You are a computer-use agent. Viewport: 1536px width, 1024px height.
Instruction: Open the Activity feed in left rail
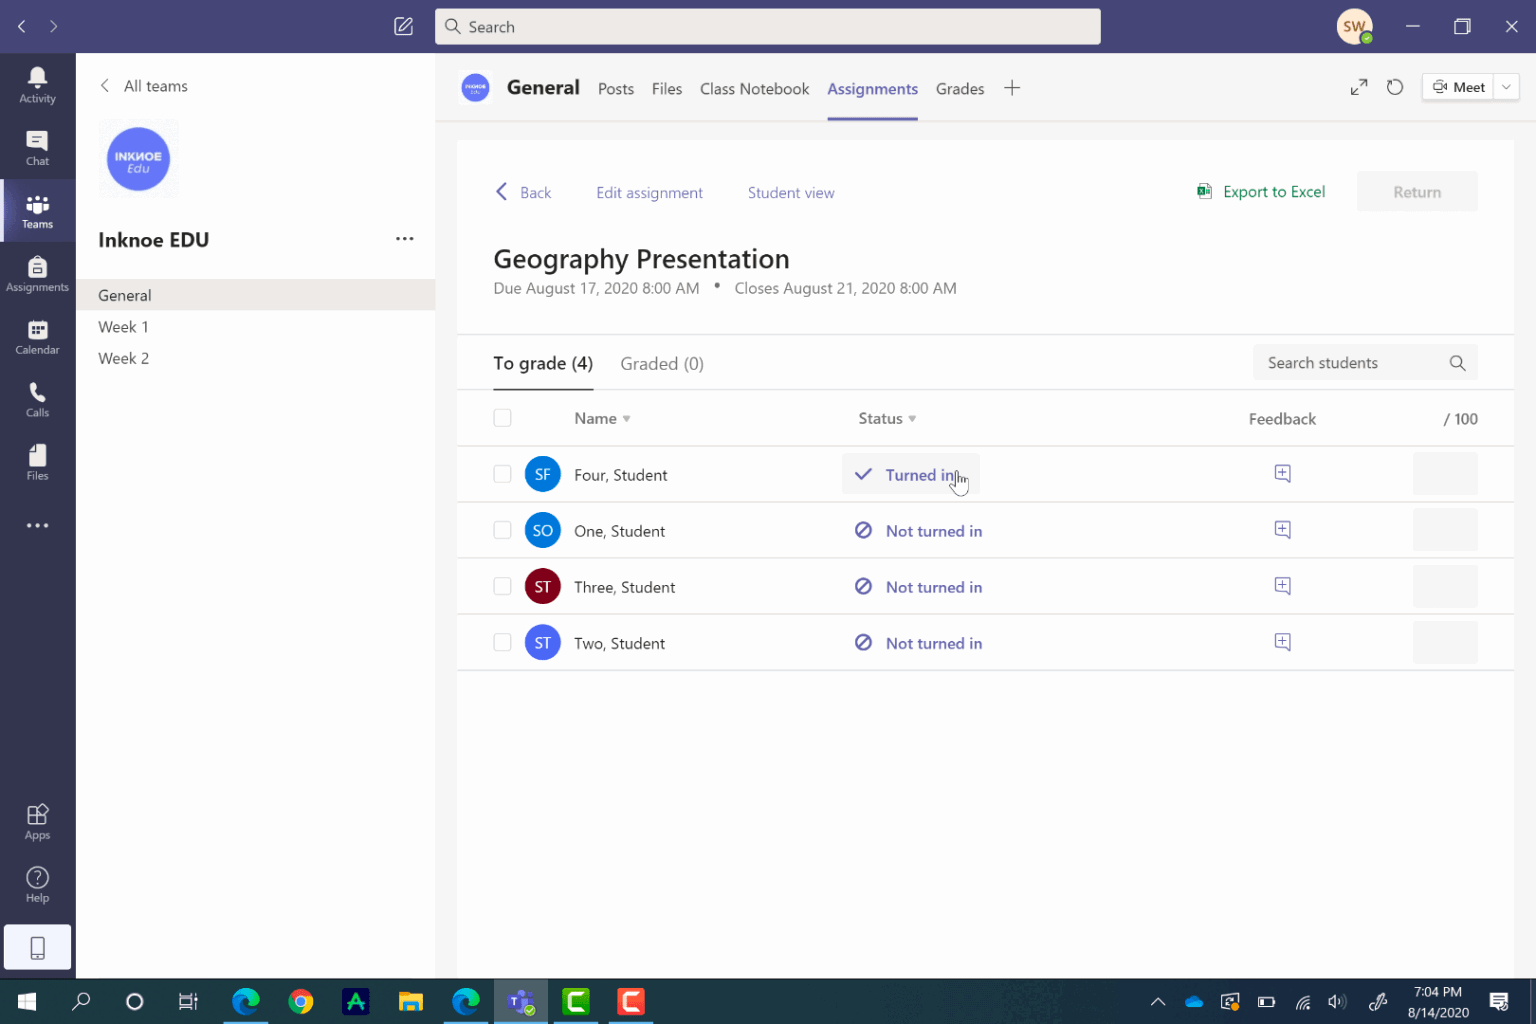(37, 84)
